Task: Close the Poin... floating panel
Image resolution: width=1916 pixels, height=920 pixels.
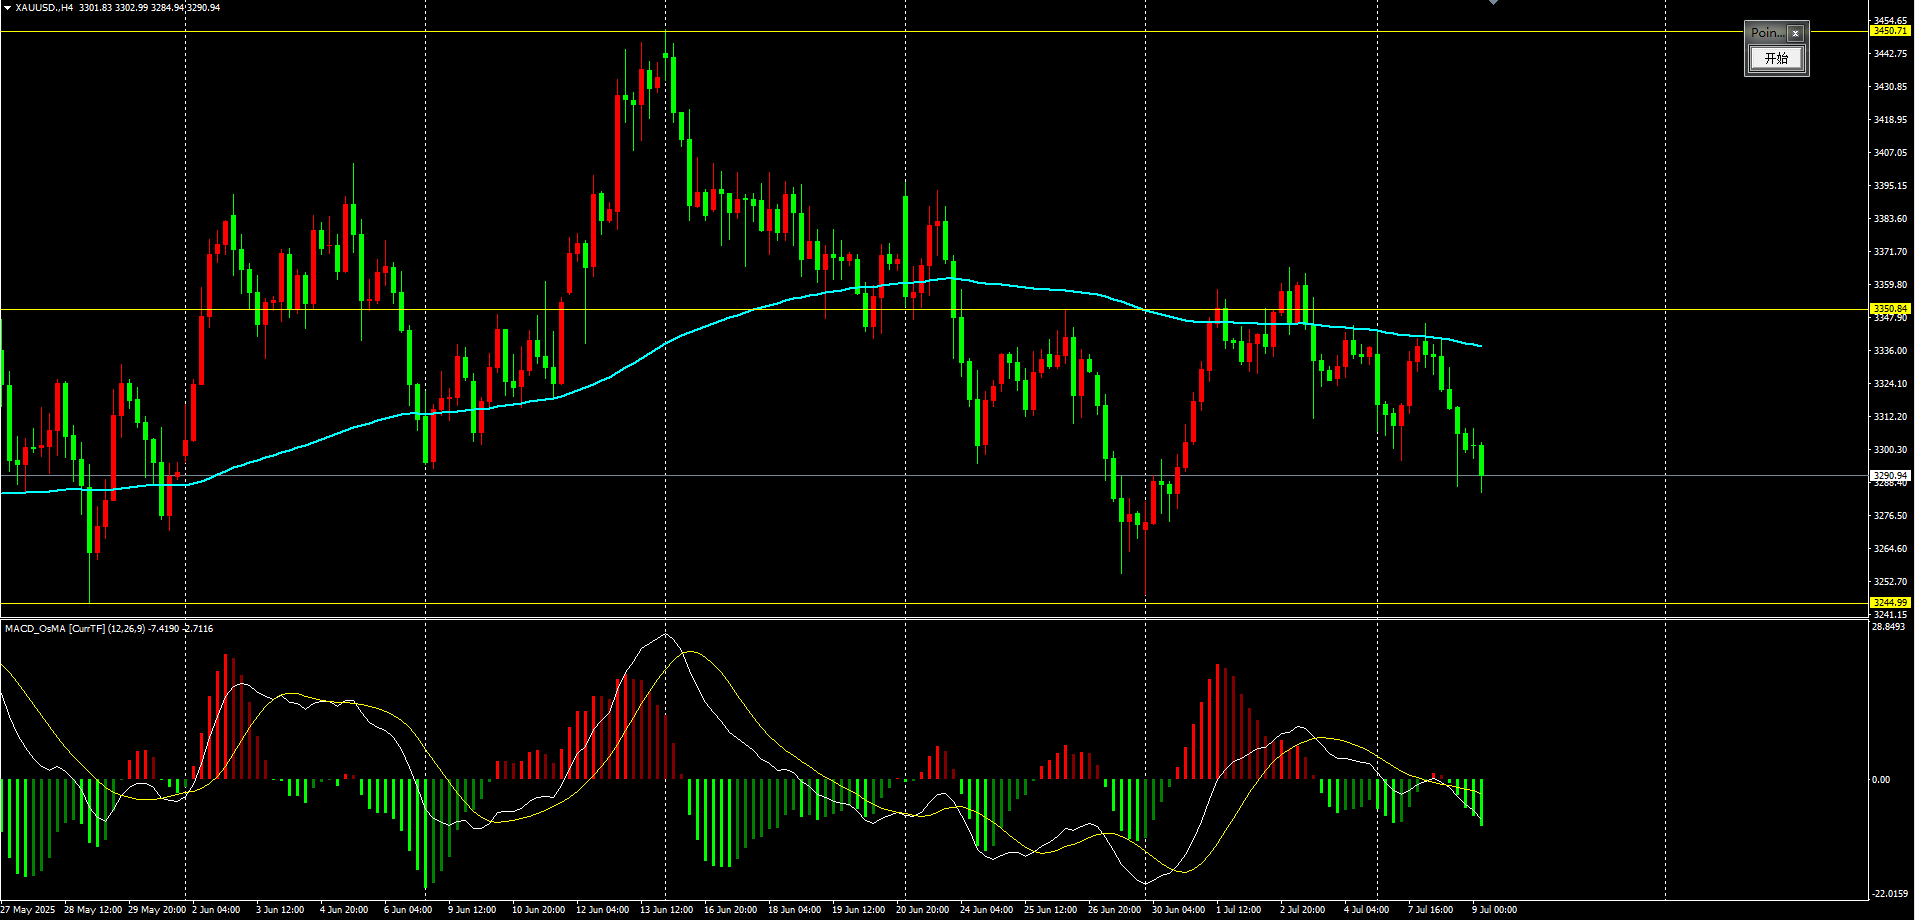Action: pyautogui.click(x=1795, y=33)
